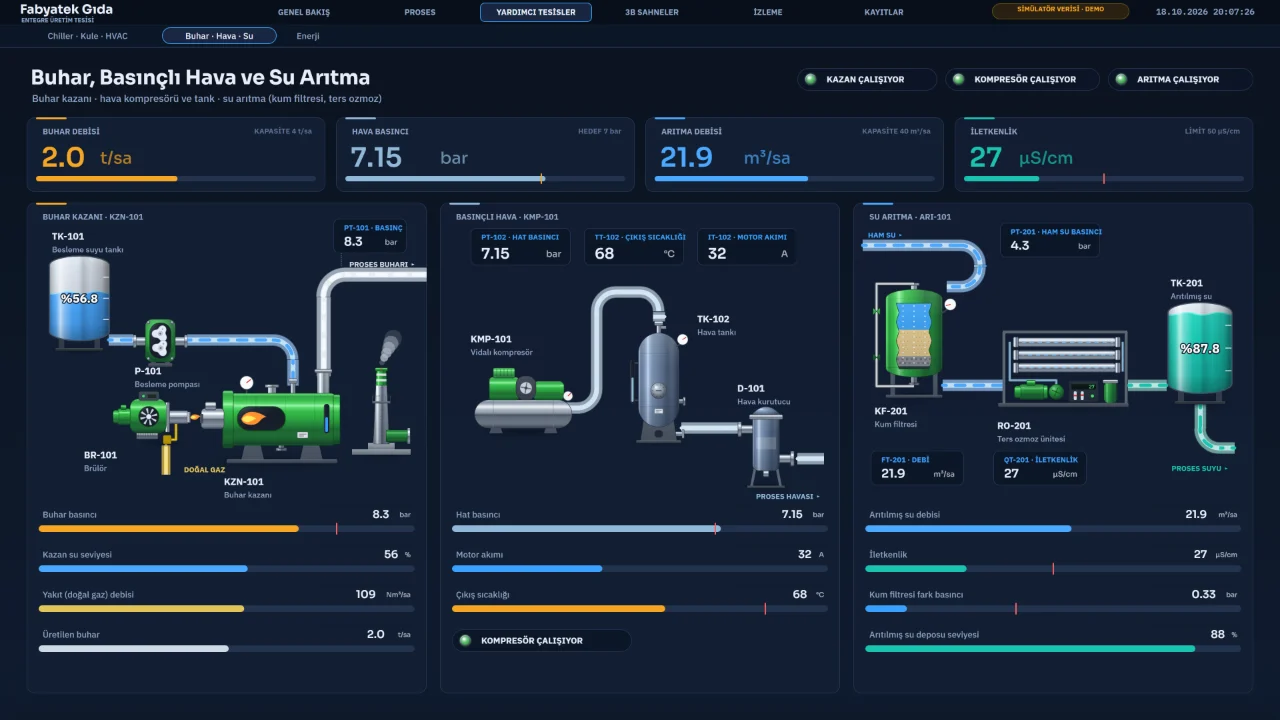The height and width of the screenshot is (720, 1280).
Task: Open the 3B SAHNELER tab
Action: [652, 12]
